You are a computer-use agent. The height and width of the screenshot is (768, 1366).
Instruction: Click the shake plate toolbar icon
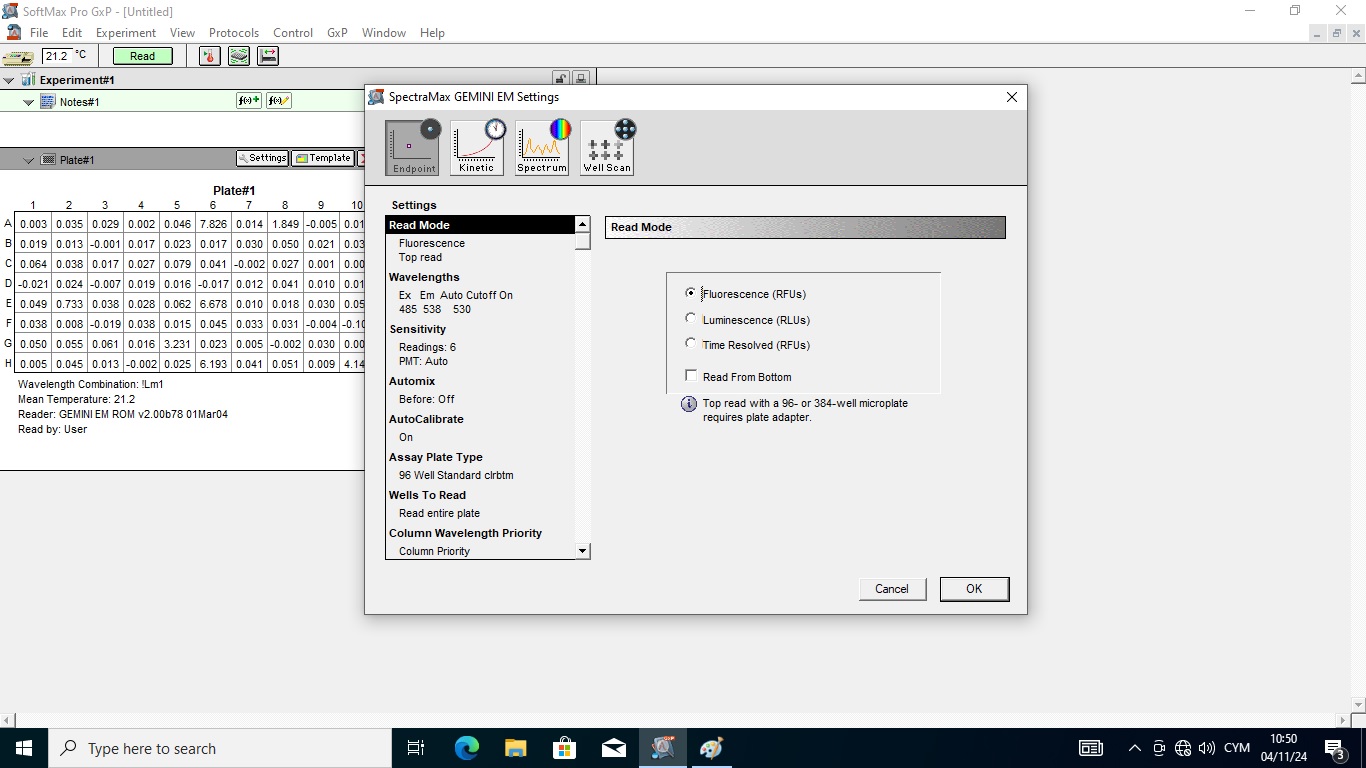[238, 56]
